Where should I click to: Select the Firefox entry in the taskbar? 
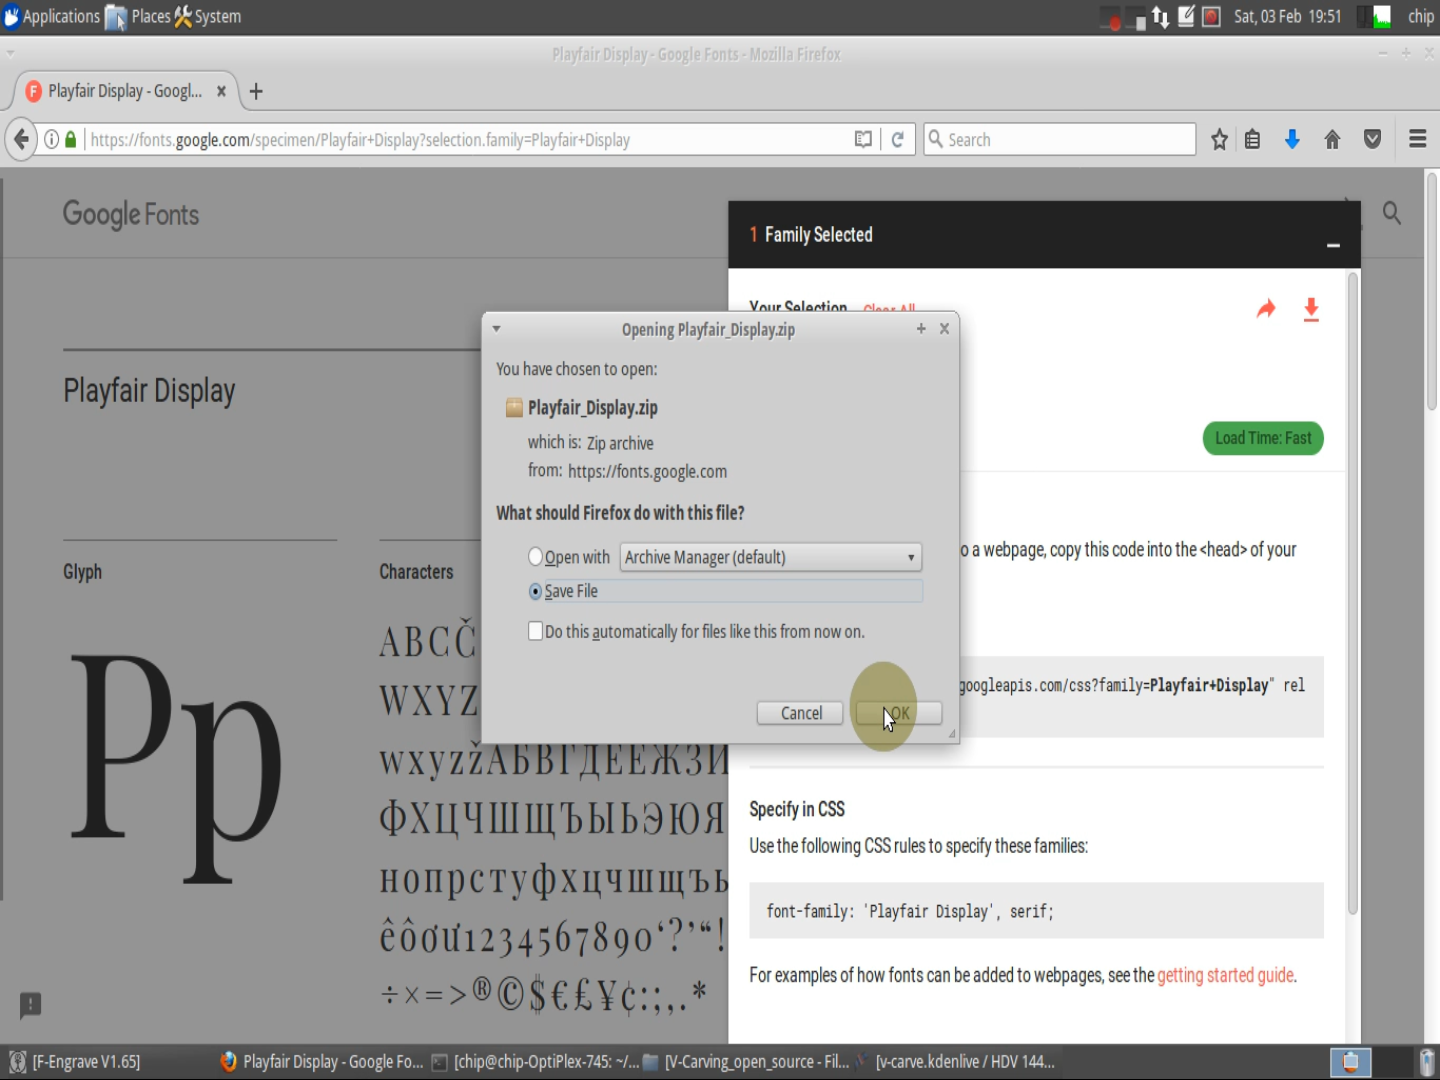click(x=322, y=1062)
